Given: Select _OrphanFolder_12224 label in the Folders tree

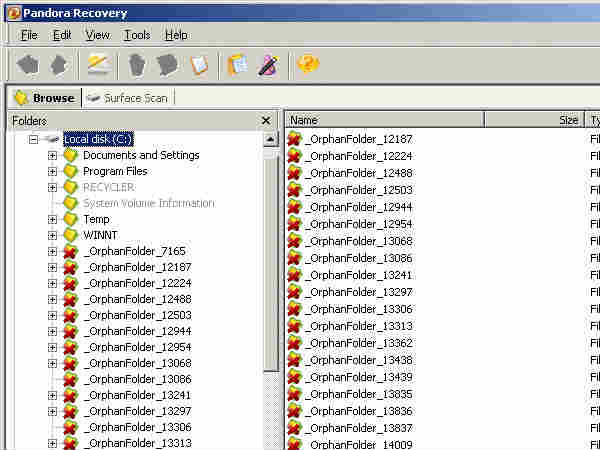Looking at the screenshot, I should coord(137,284).
